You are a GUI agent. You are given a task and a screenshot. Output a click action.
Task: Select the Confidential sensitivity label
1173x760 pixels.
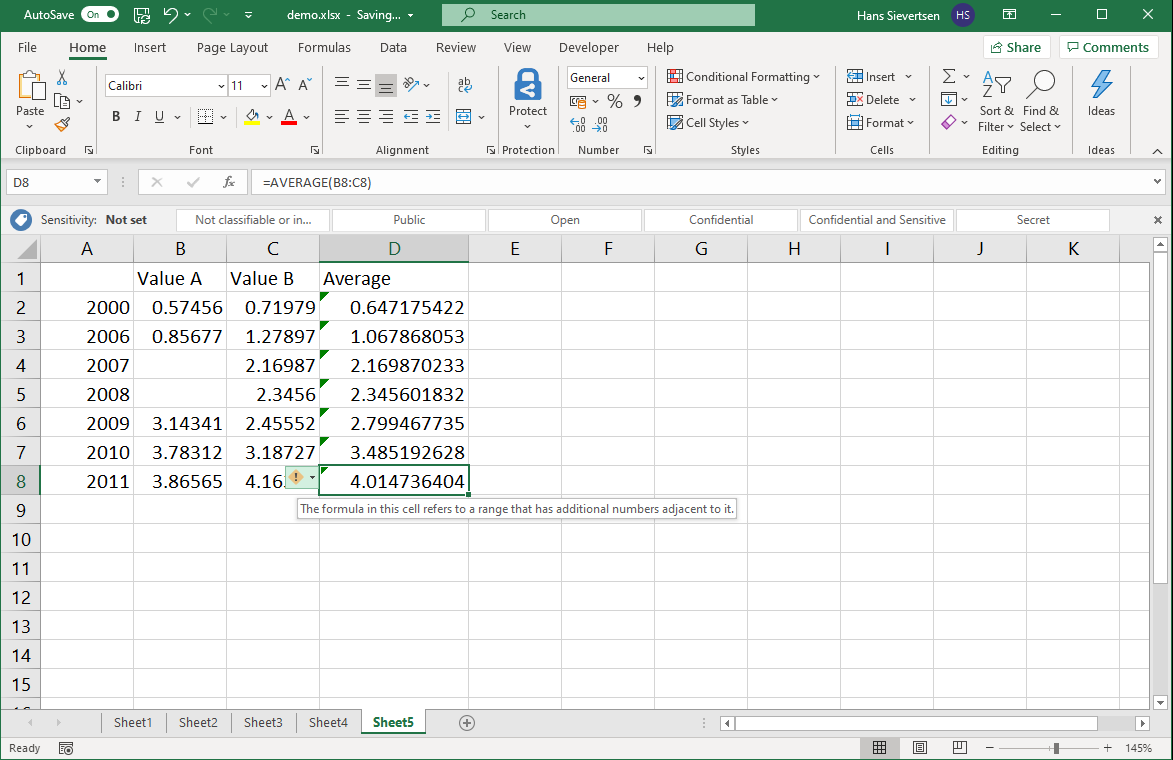point(720,220)
